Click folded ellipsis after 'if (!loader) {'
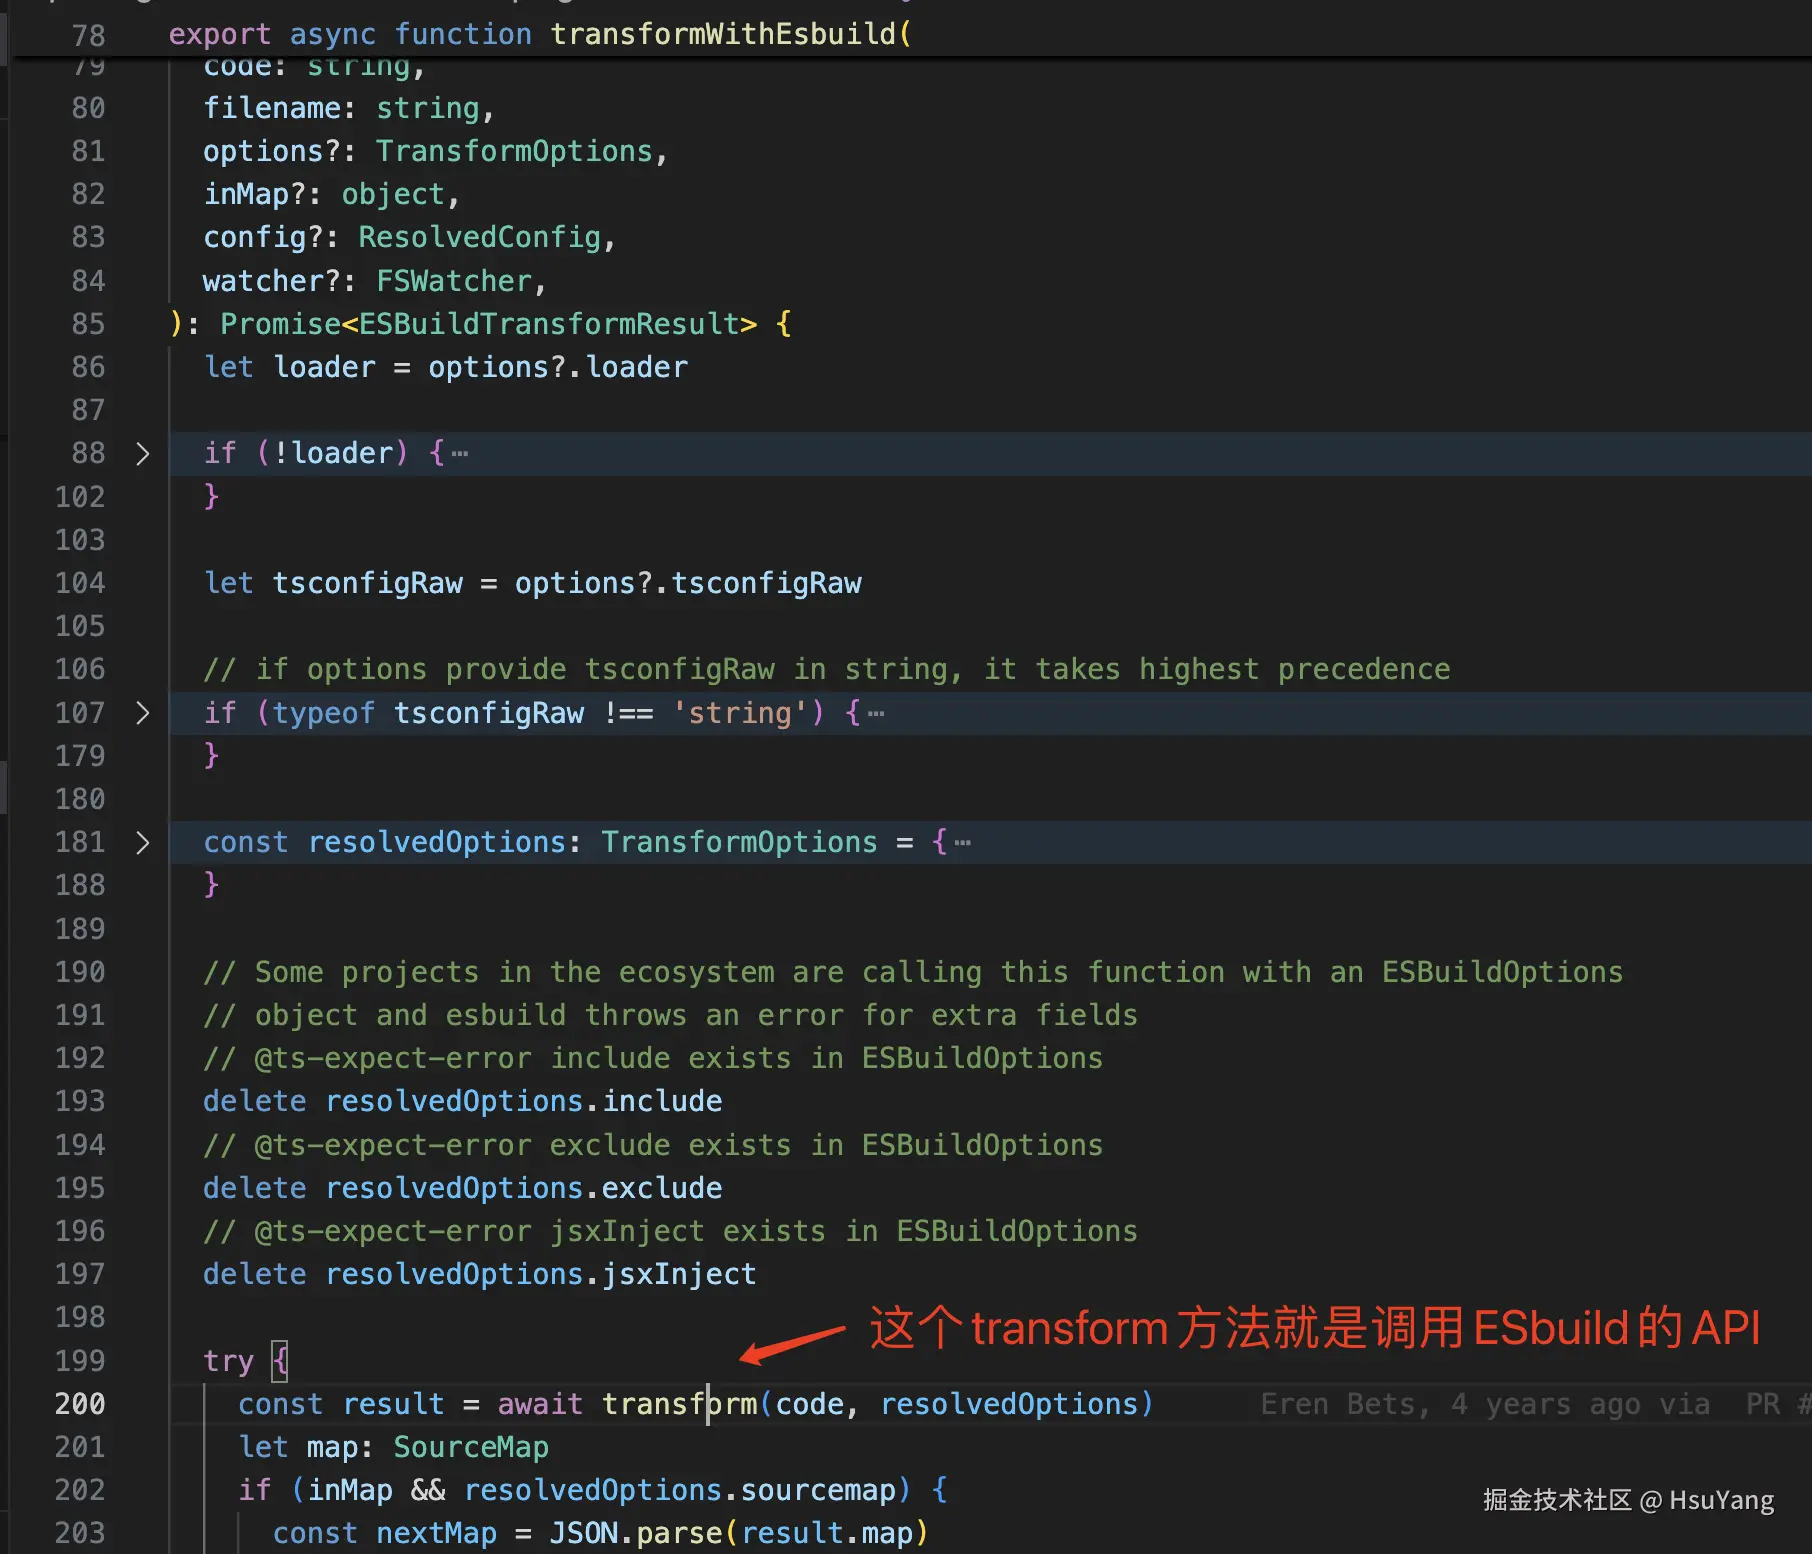This screenshot has width=1812, height=1554. [459, 454]
